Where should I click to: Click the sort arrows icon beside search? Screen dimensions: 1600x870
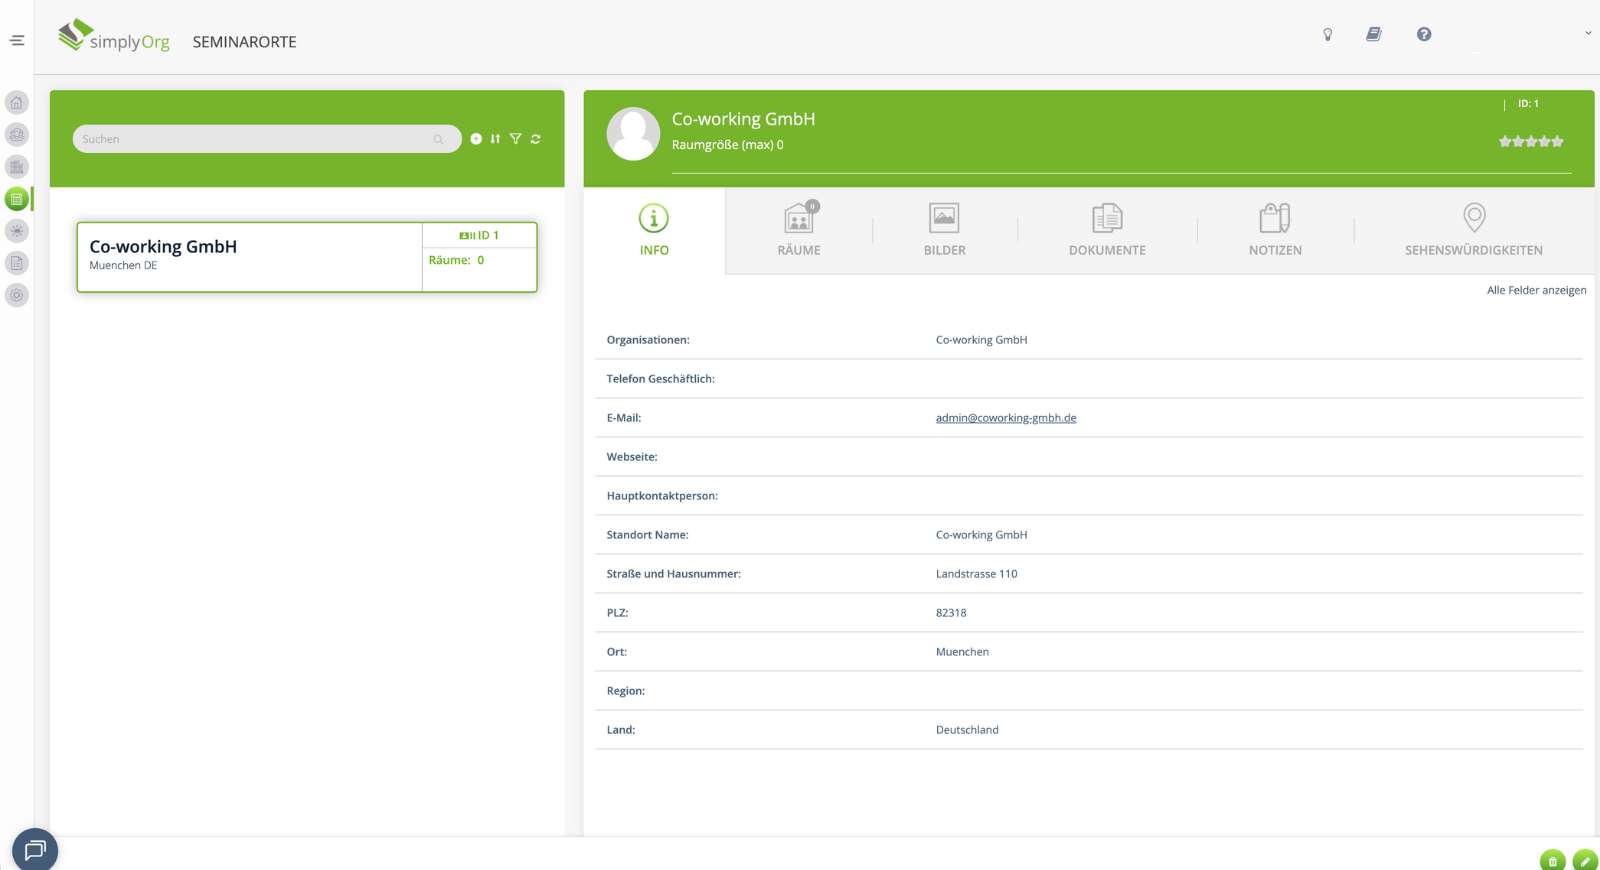pyautogui.click(x=495, y=139)
